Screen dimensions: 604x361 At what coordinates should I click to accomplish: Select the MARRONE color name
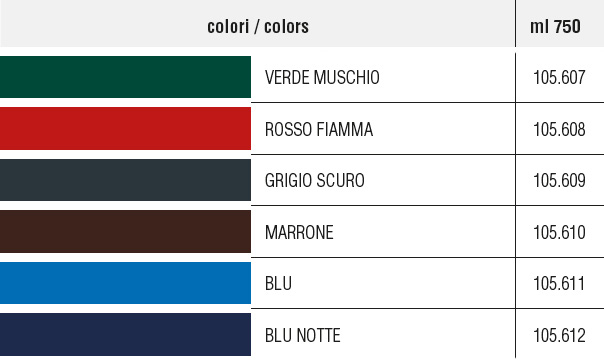[299, 232]
